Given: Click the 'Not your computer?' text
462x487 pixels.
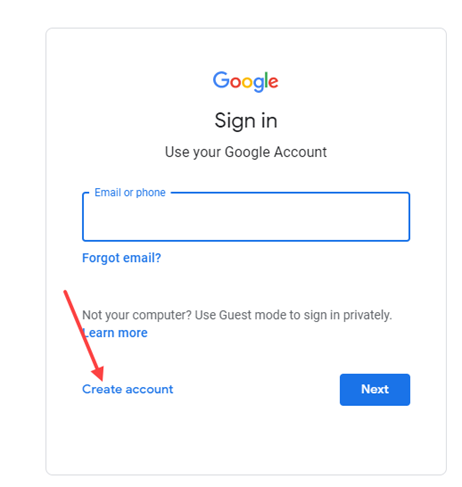Looking at the screenshot, I should [x=137, y=315].
